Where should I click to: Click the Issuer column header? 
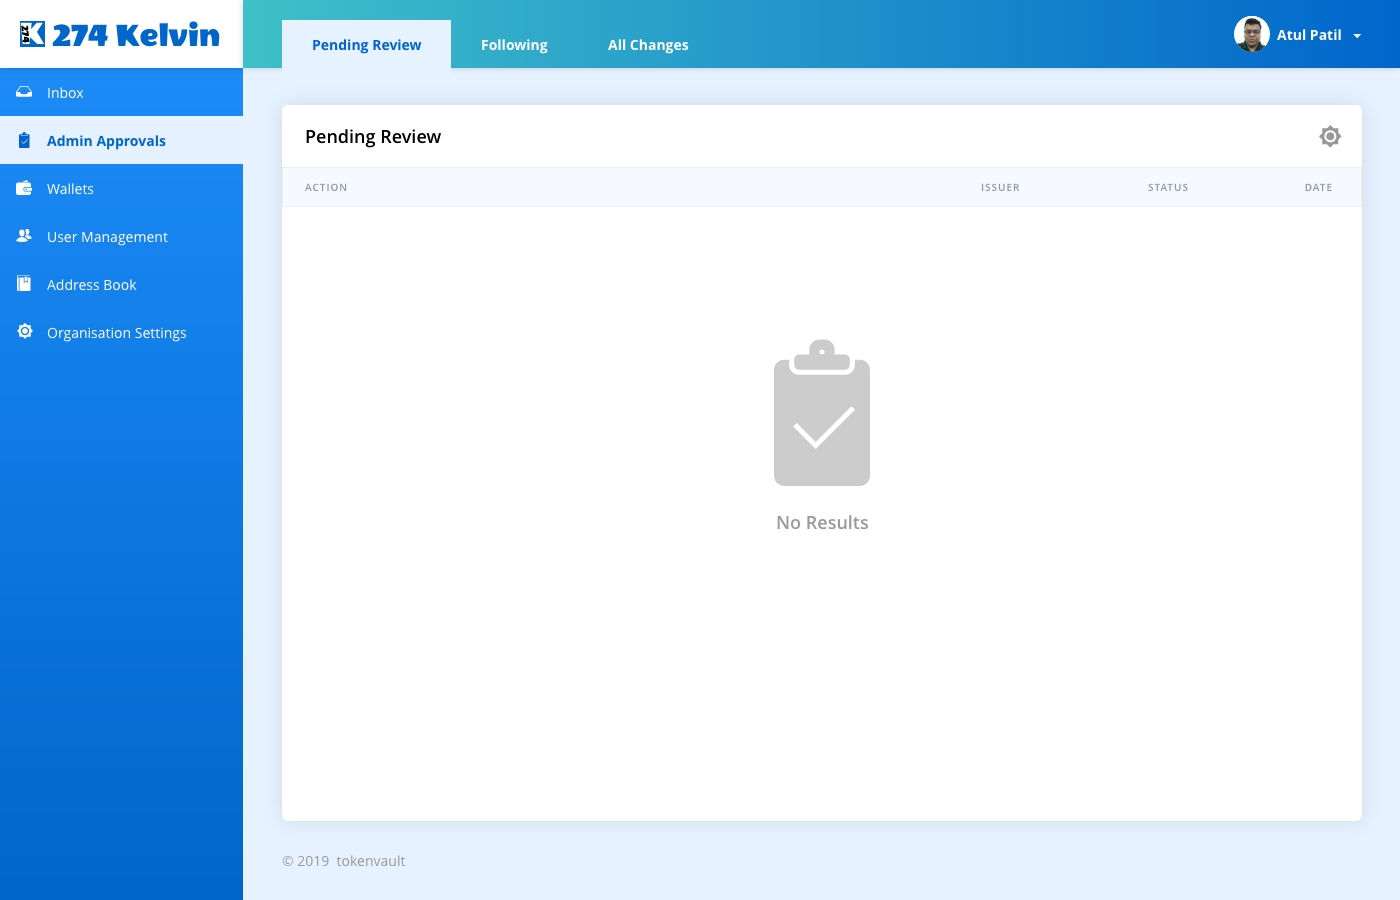tap(1000, 187)
